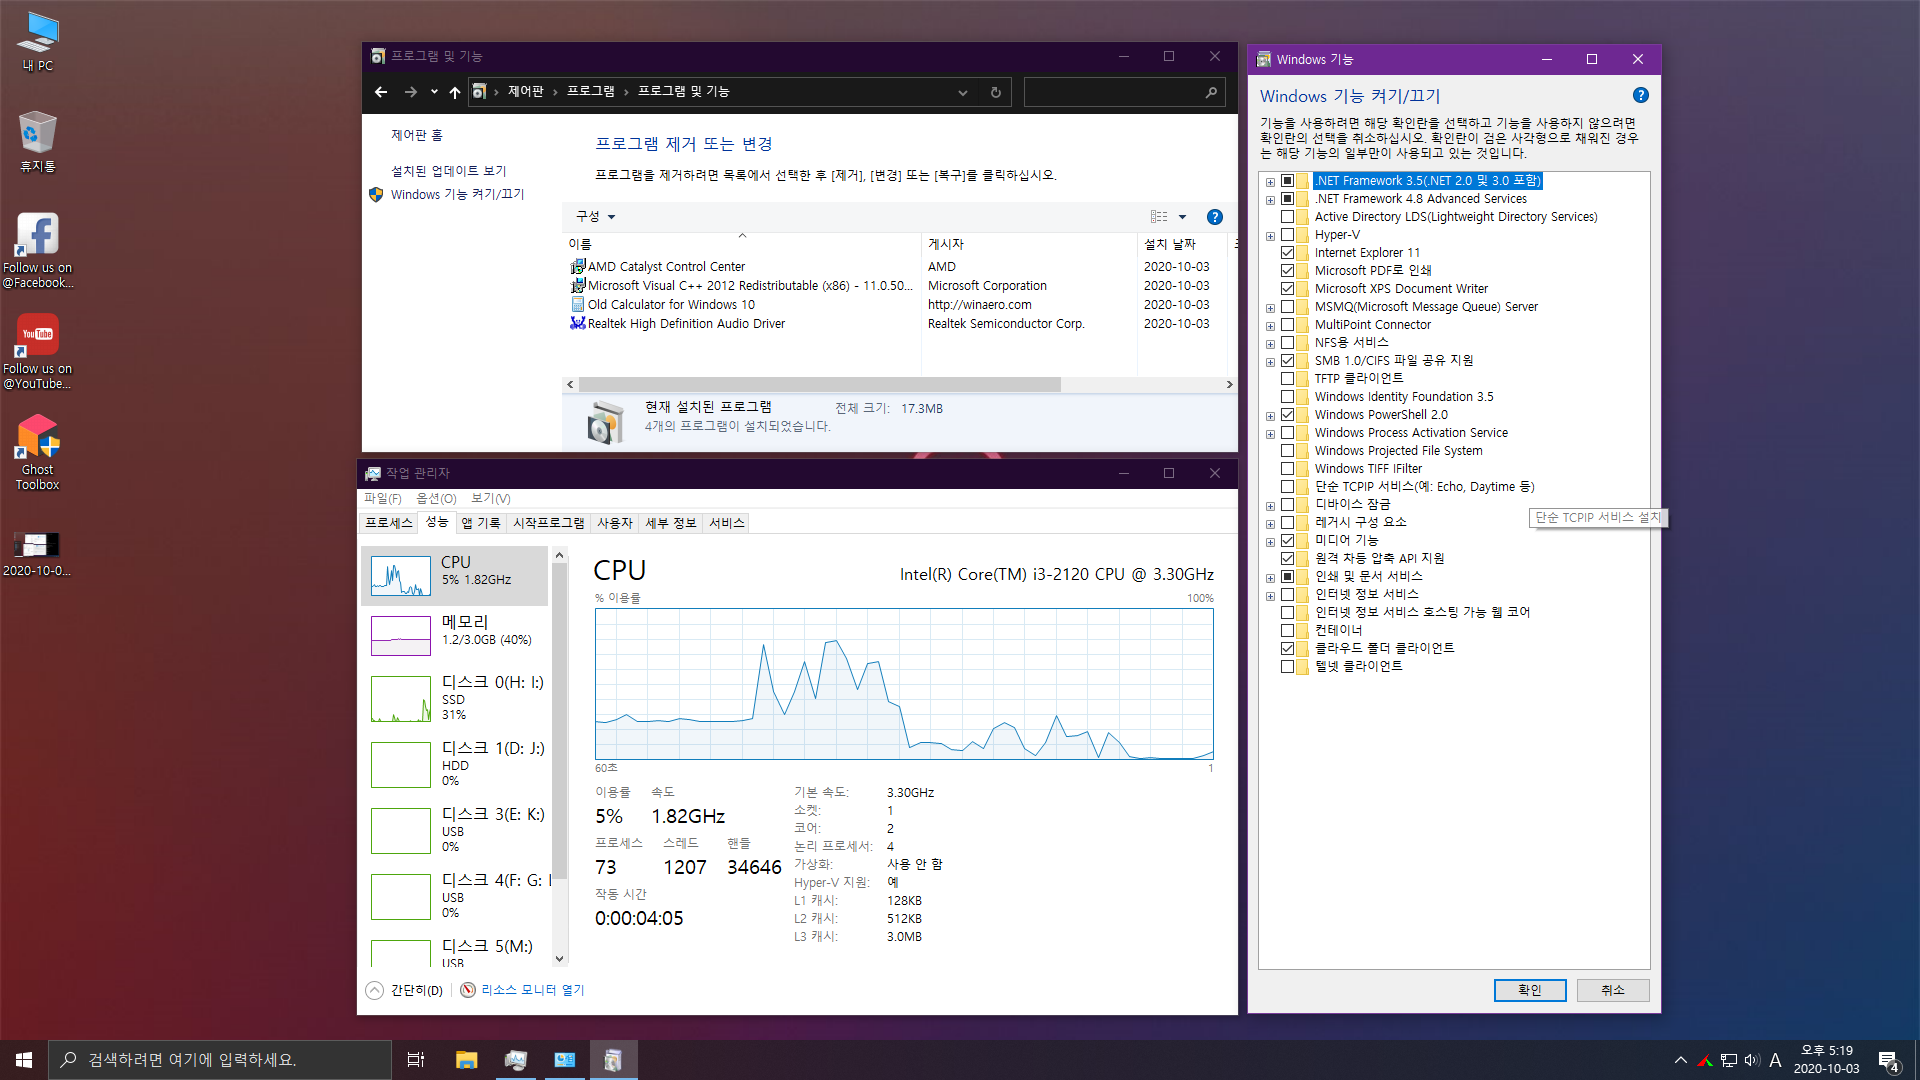
Task: Expand the .NET Framework 3.5 tree node
Action: click(x=1270, y=182)
